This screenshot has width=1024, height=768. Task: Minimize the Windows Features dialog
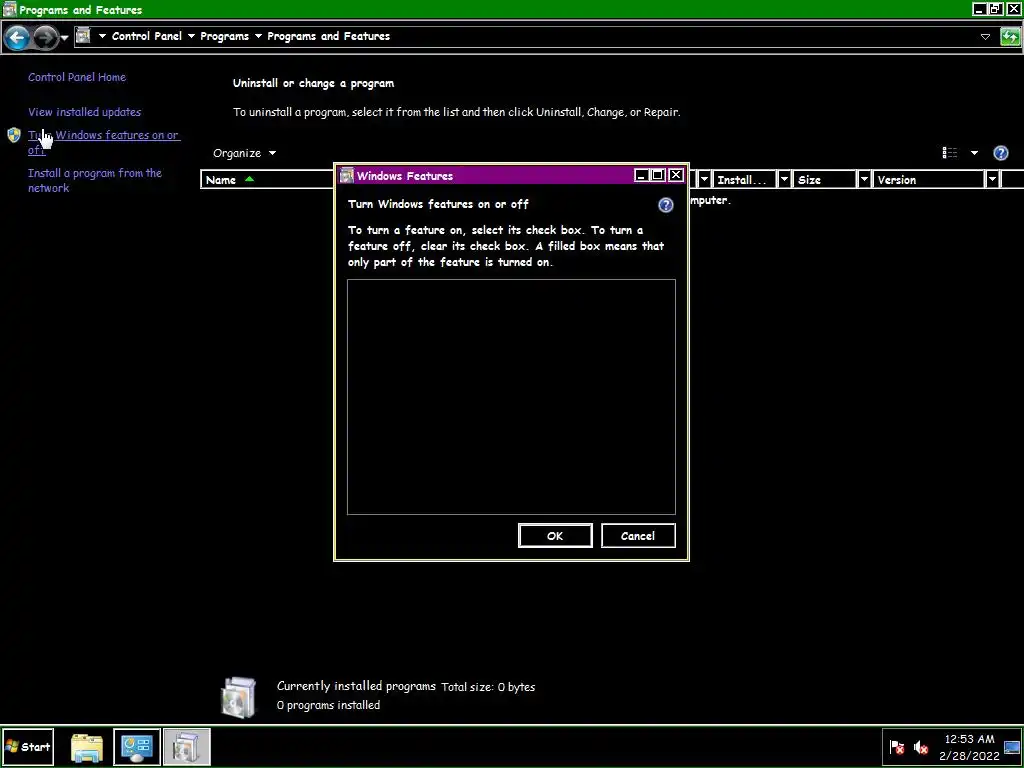tap(641, 175)
